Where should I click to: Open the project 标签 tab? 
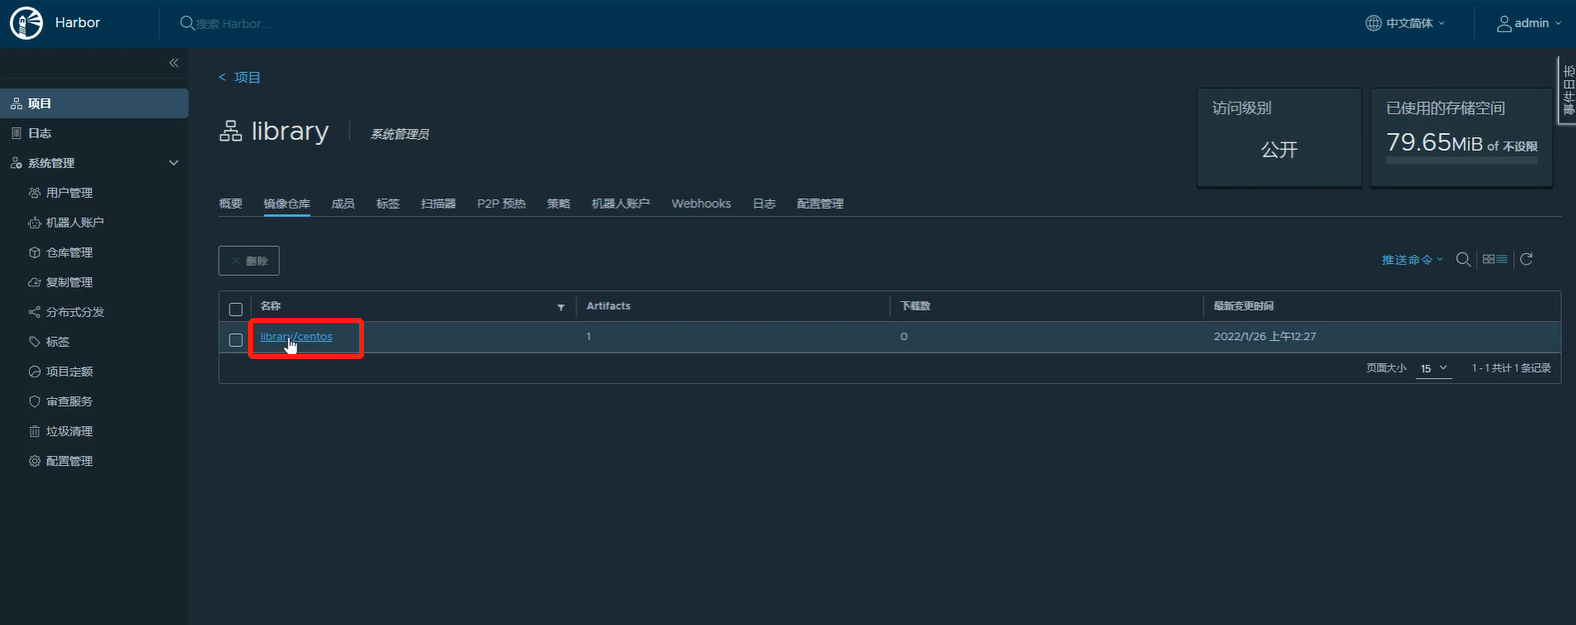click(388, 203)
